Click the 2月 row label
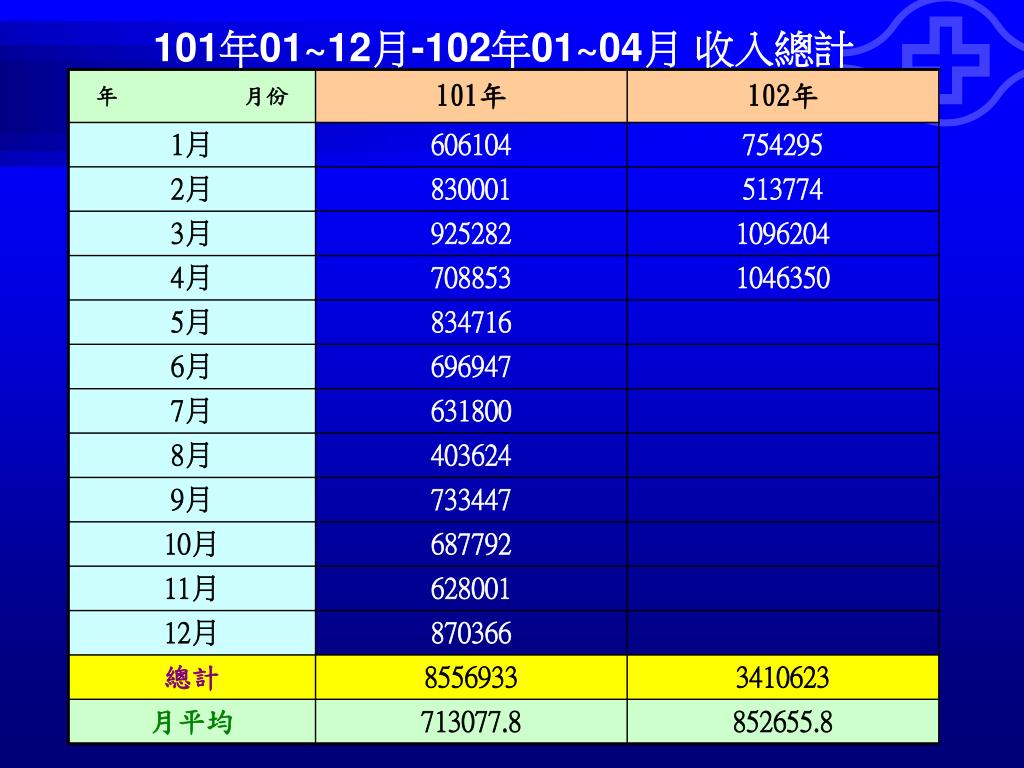 click(190, 189)
